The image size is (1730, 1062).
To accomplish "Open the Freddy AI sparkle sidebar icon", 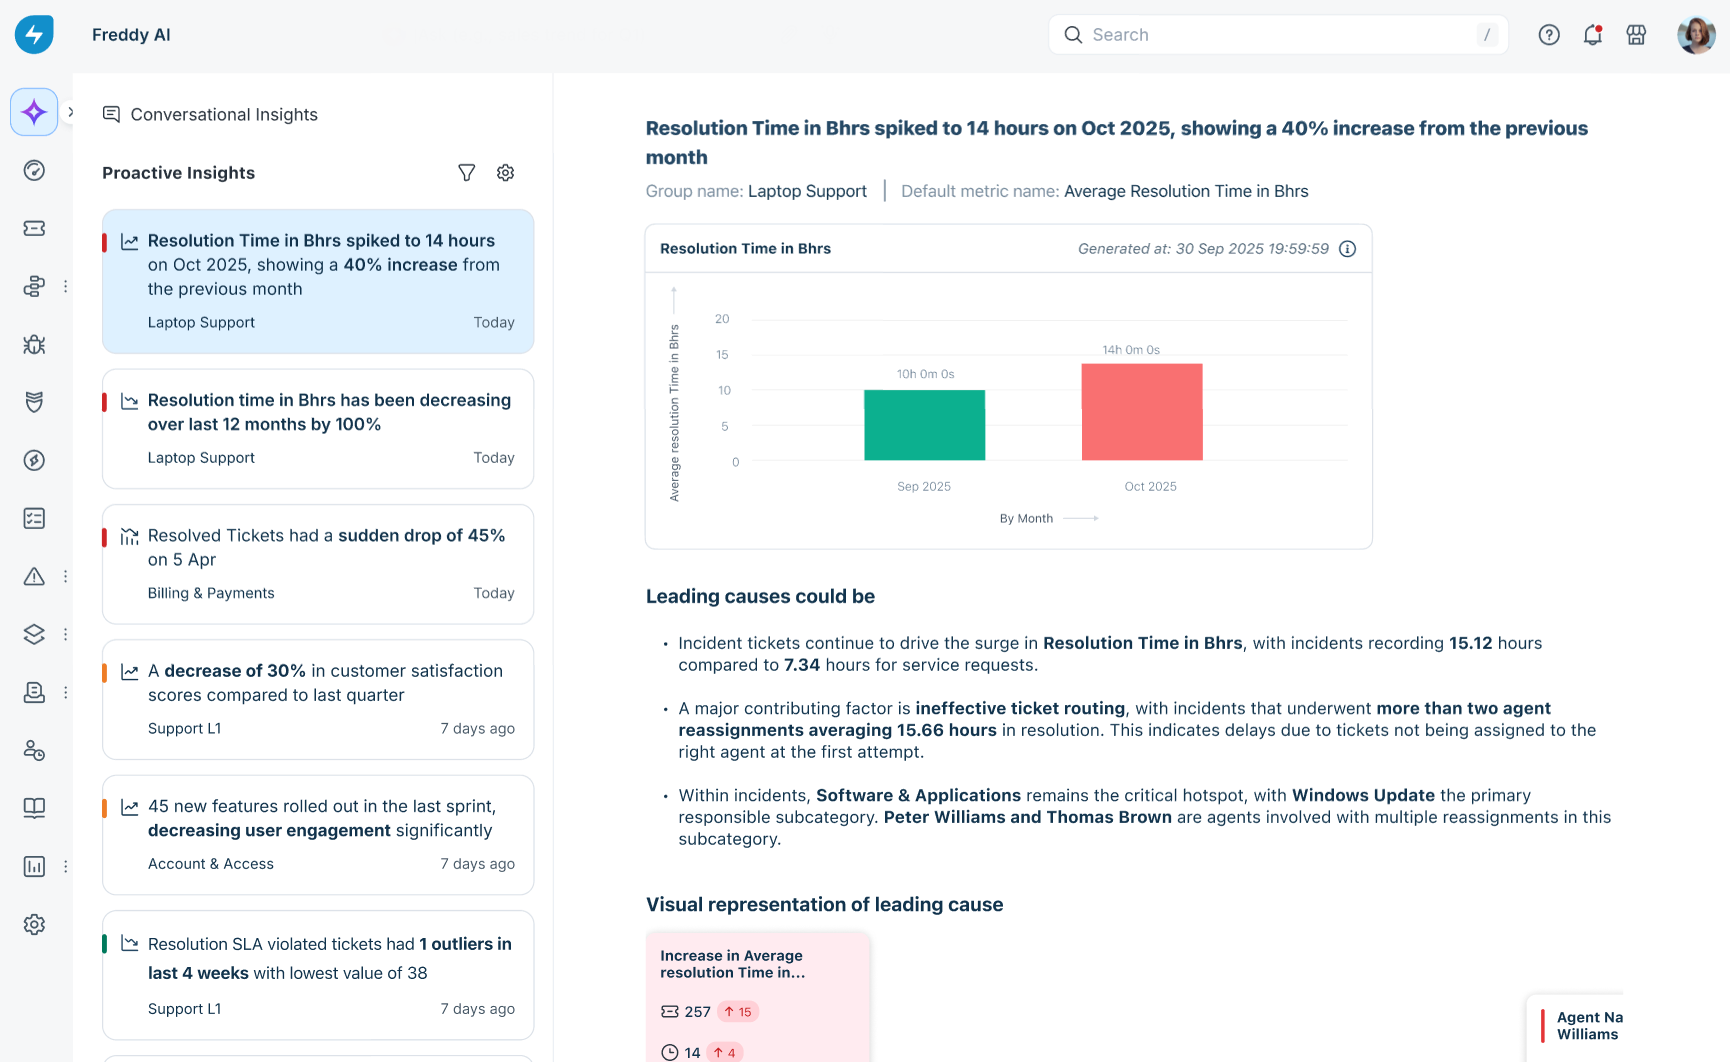I will 34,112.
